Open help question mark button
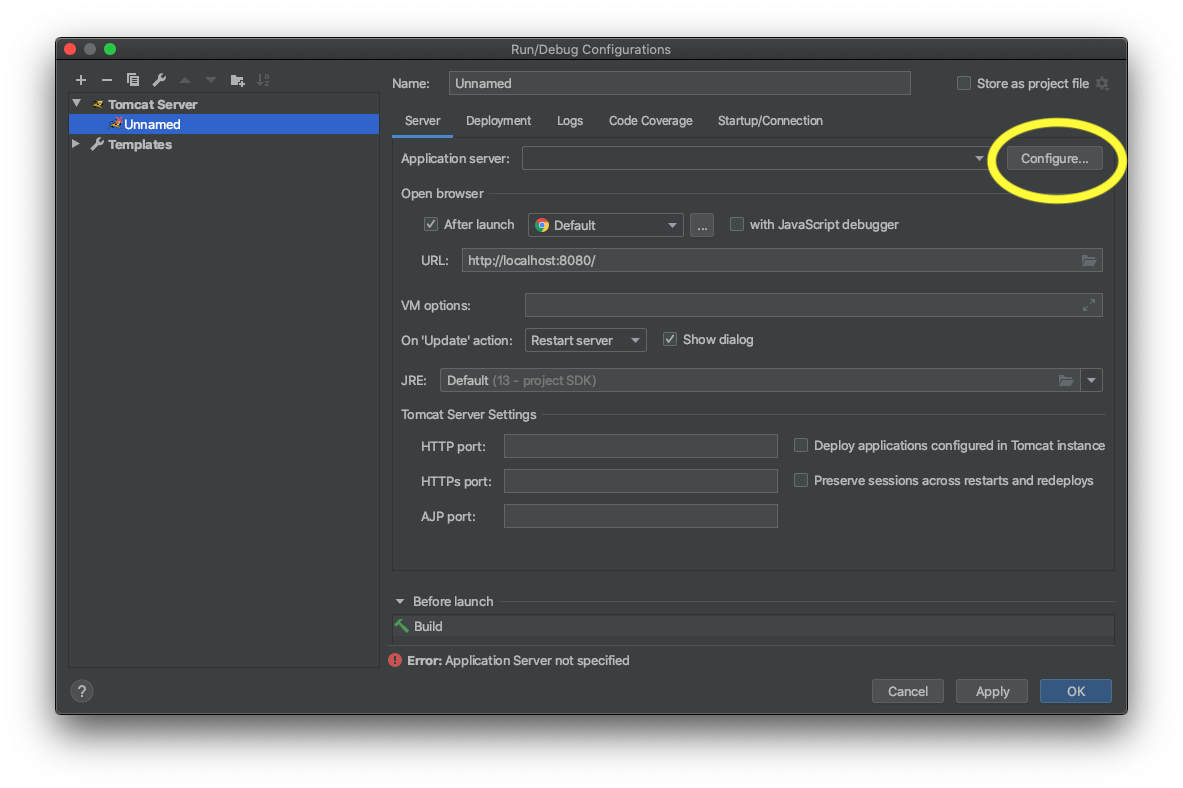1183x788 pixels. 82,691
